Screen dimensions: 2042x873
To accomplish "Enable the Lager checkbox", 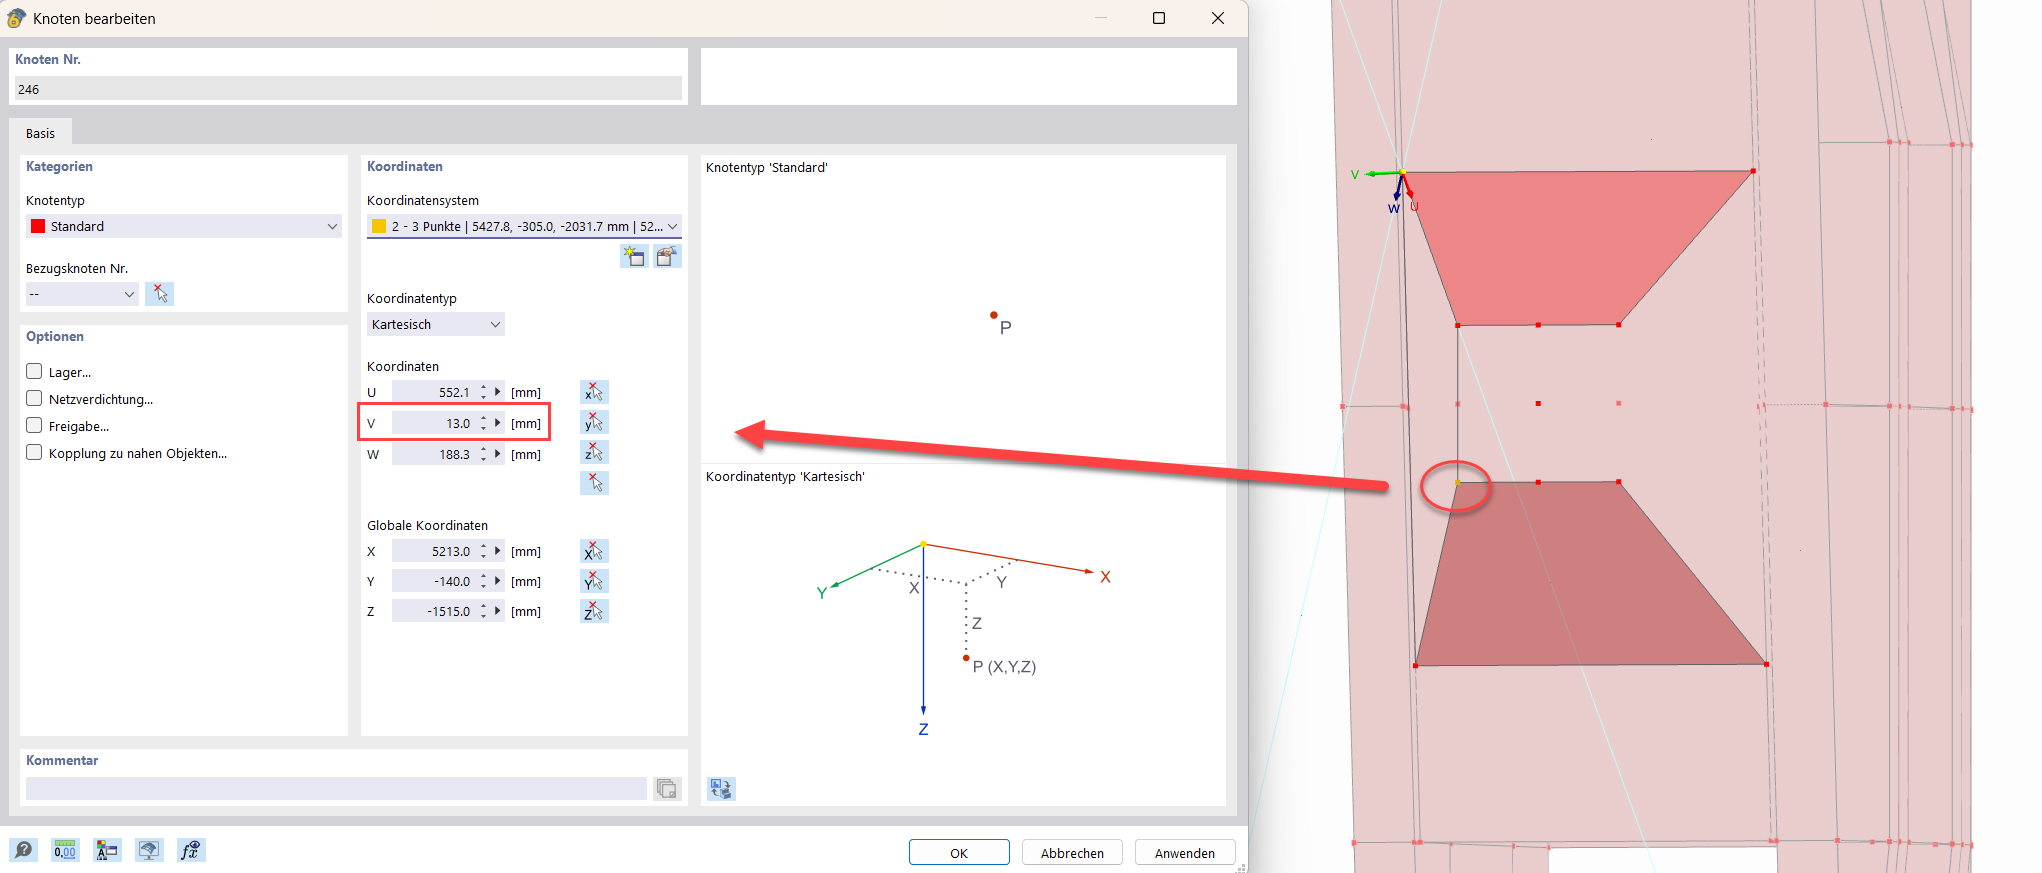I will 35,372.
